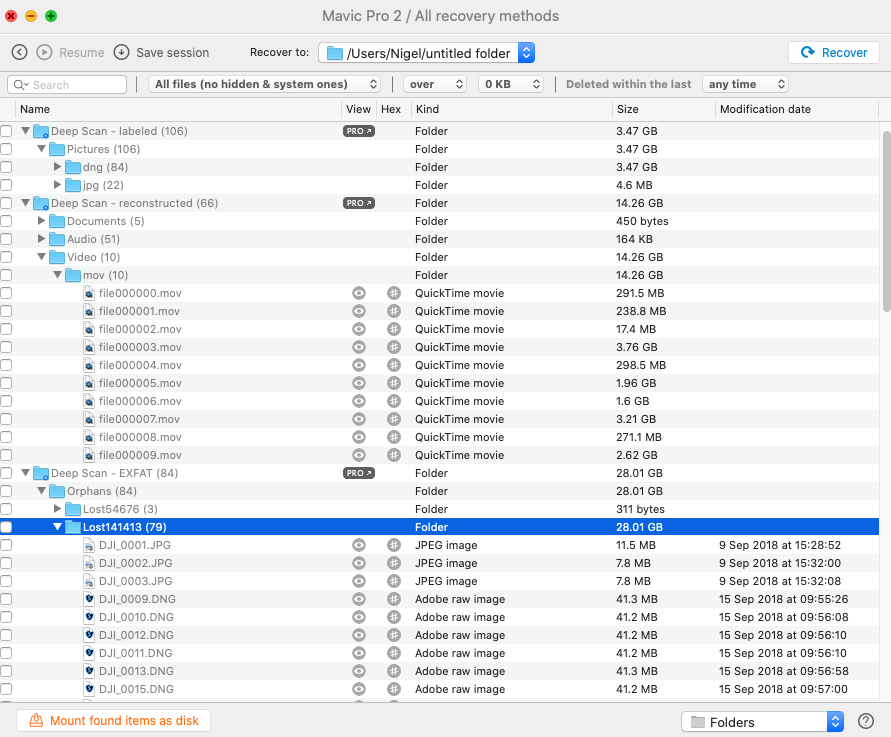The height and width of the screenshot is (737, 891).
Task: Expand the Lost54676 (3) folder
Action: (x=57, y=509)
